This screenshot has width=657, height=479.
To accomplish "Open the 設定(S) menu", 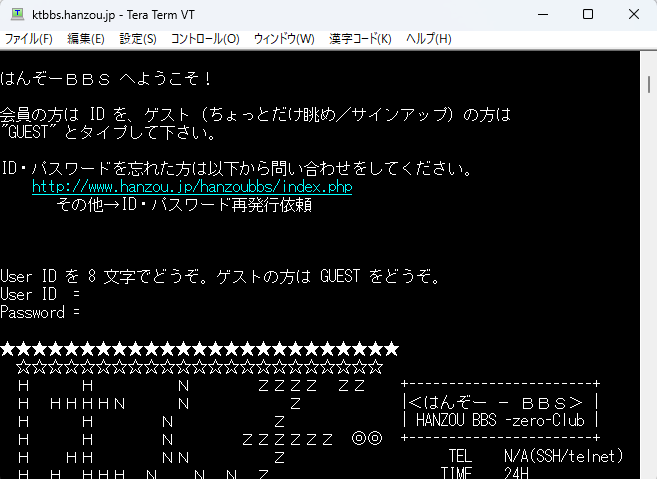I will pyautogui.click(x=138, y=39).
